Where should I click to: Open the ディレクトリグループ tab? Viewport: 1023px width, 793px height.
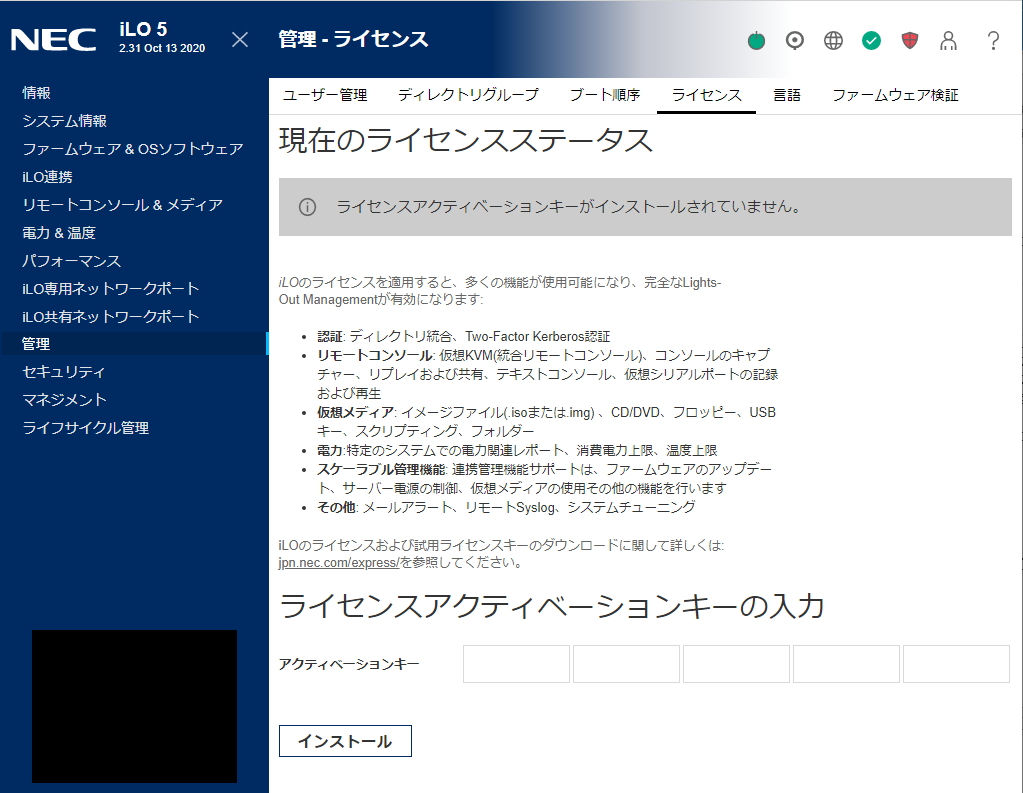(468, 95)
